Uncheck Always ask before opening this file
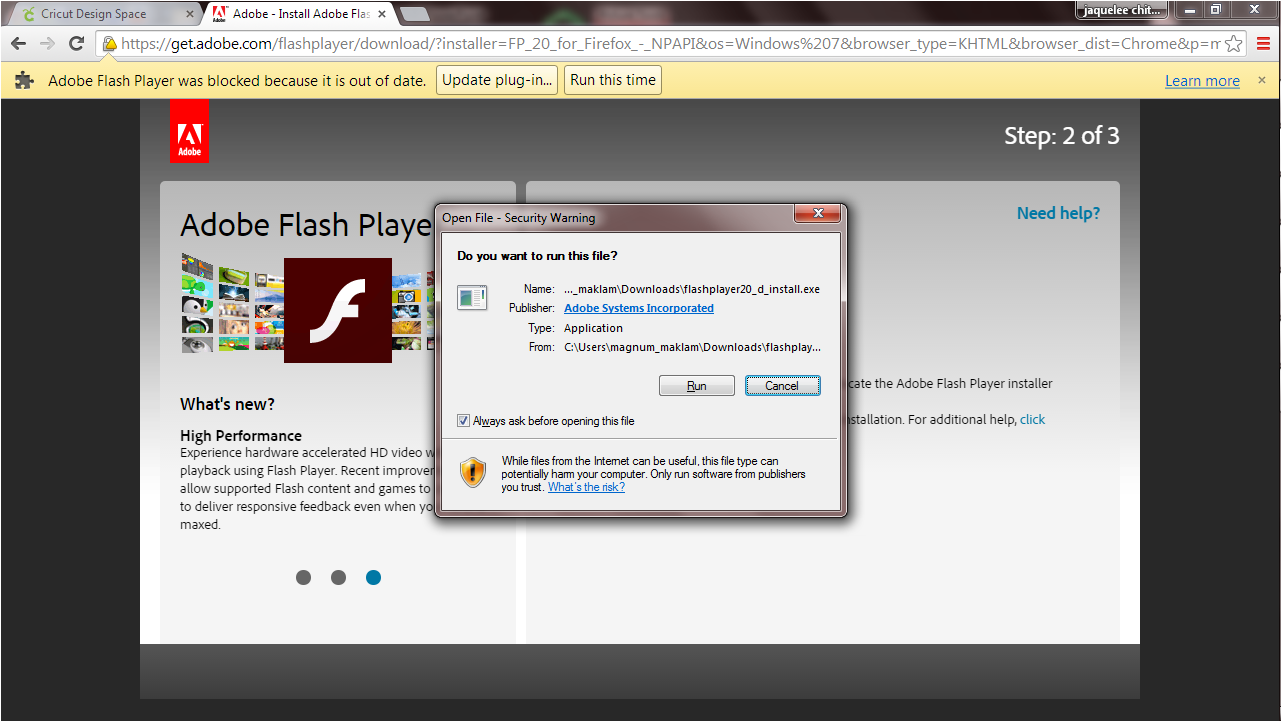The height and width of the screenshot is (722, 1282). coord(463,421)
